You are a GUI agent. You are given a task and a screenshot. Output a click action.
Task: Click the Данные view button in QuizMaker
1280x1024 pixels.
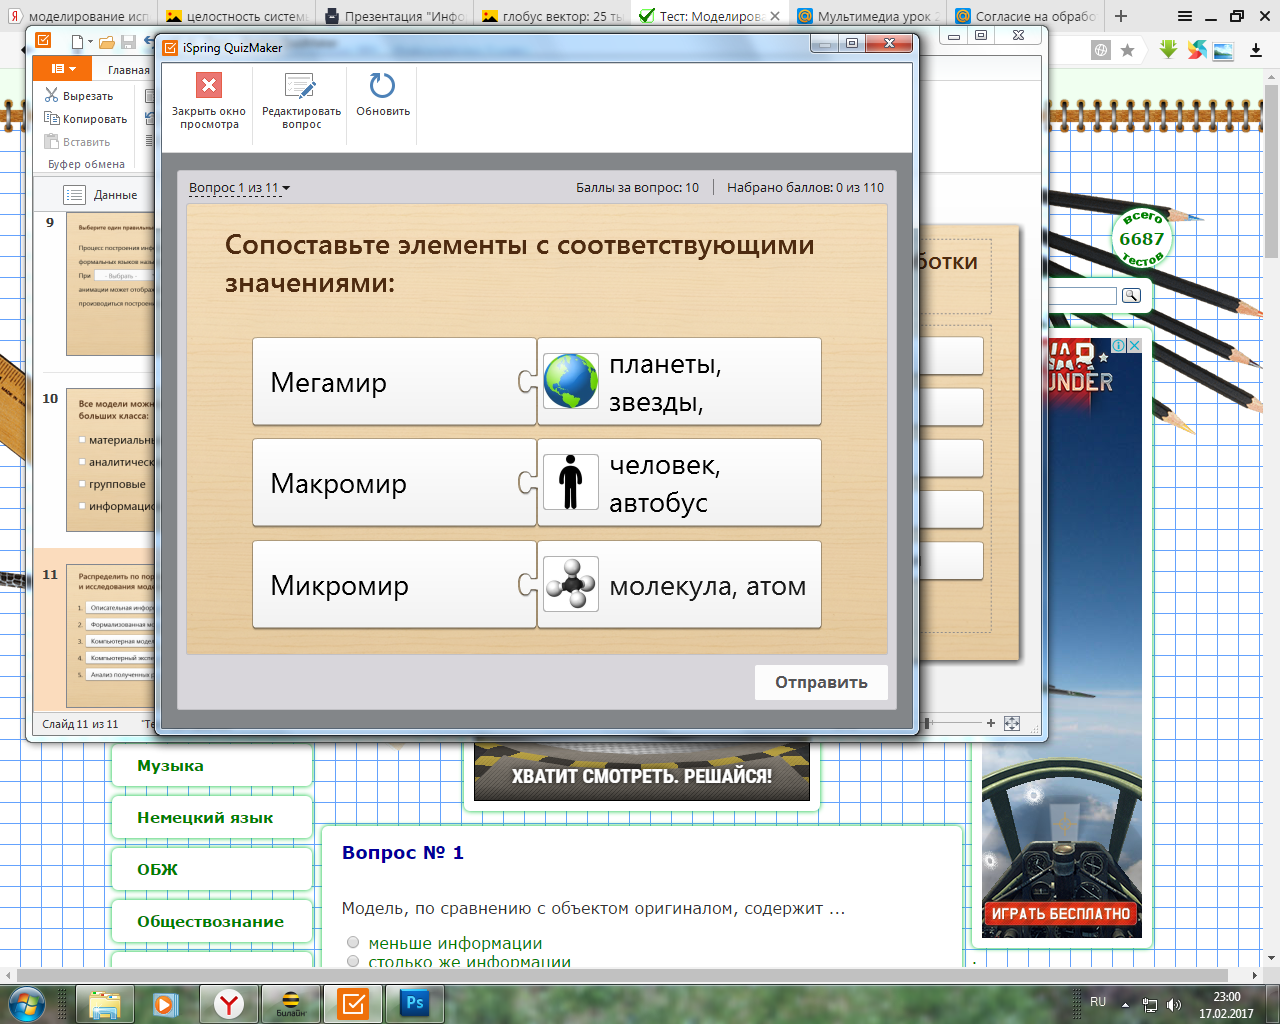[101, 195]
